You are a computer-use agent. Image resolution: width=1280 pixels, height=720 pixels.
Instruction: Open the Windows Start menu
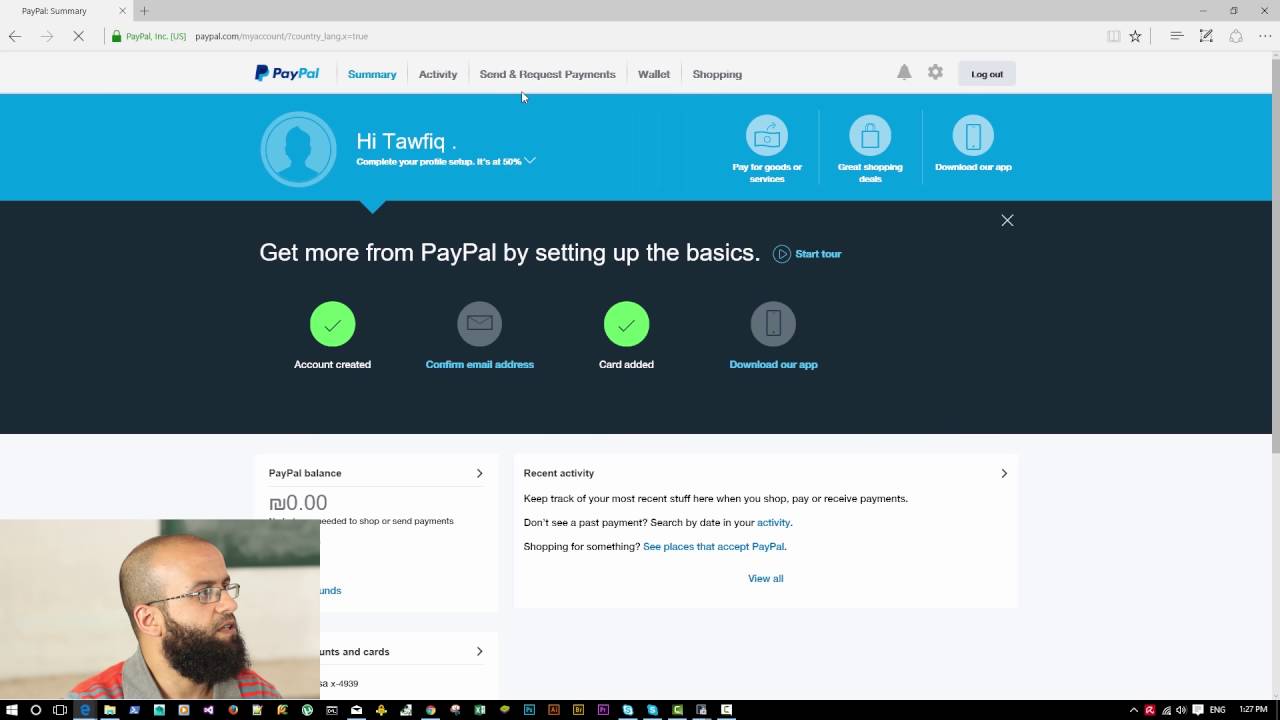point(12,710)
